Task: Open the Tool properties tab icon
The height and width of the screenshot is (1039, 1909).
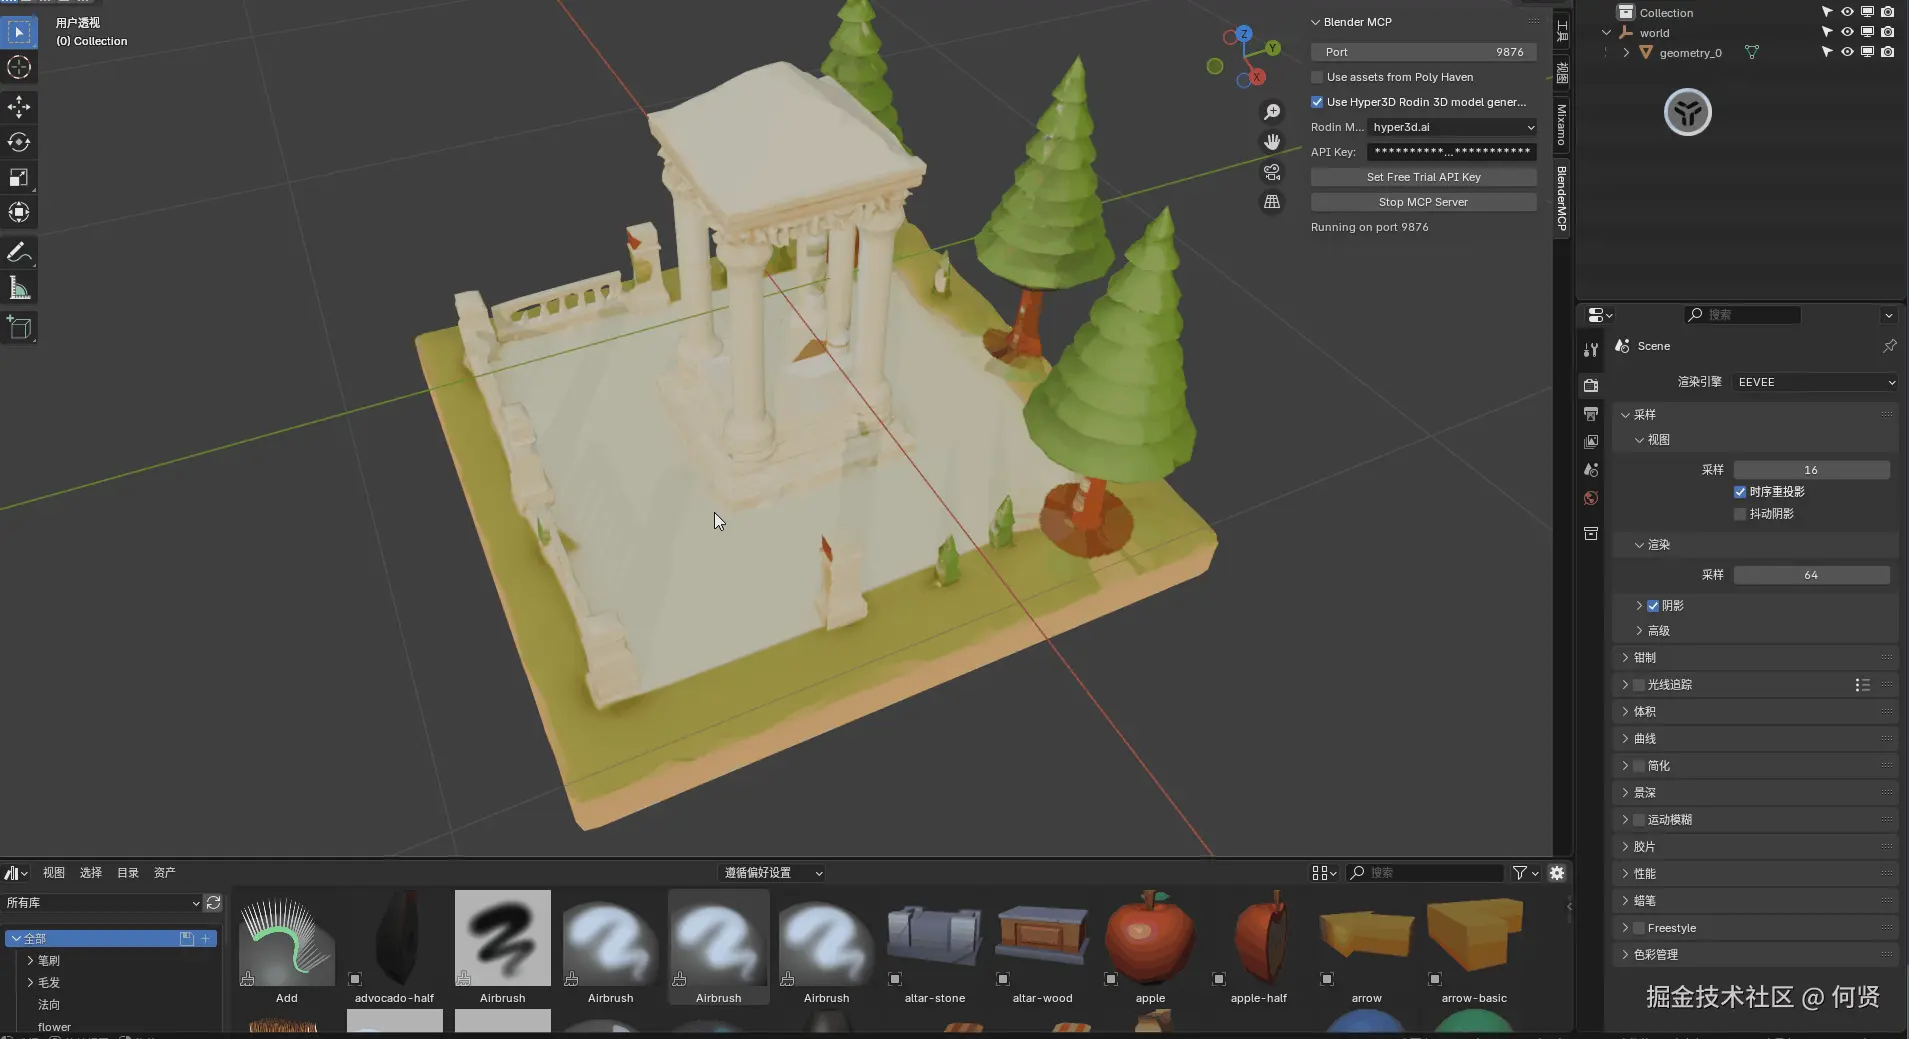Action: coord(1591,349)
